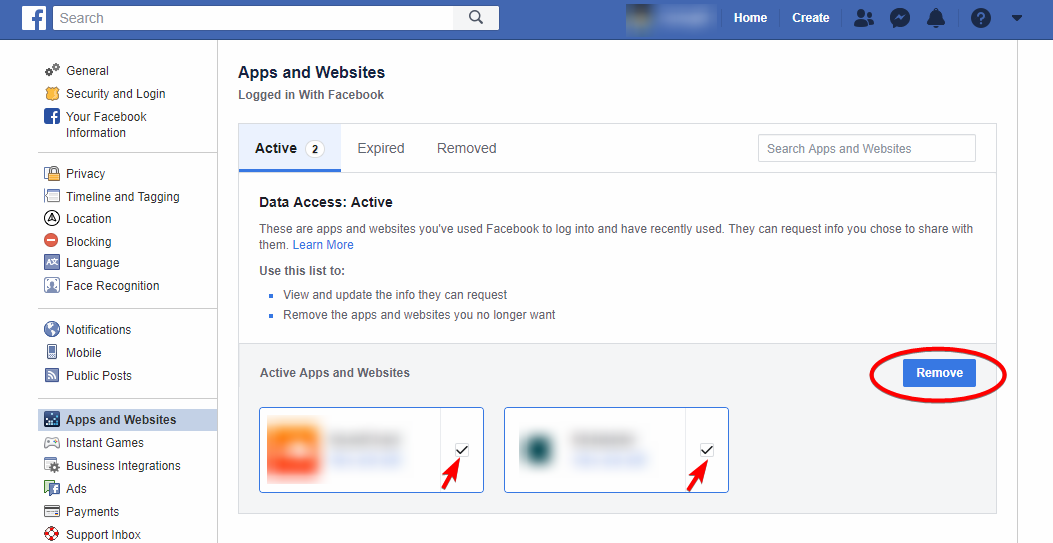Select the orange app thumbnail
Screen dimensions: 1053x543
pos(293,450)
